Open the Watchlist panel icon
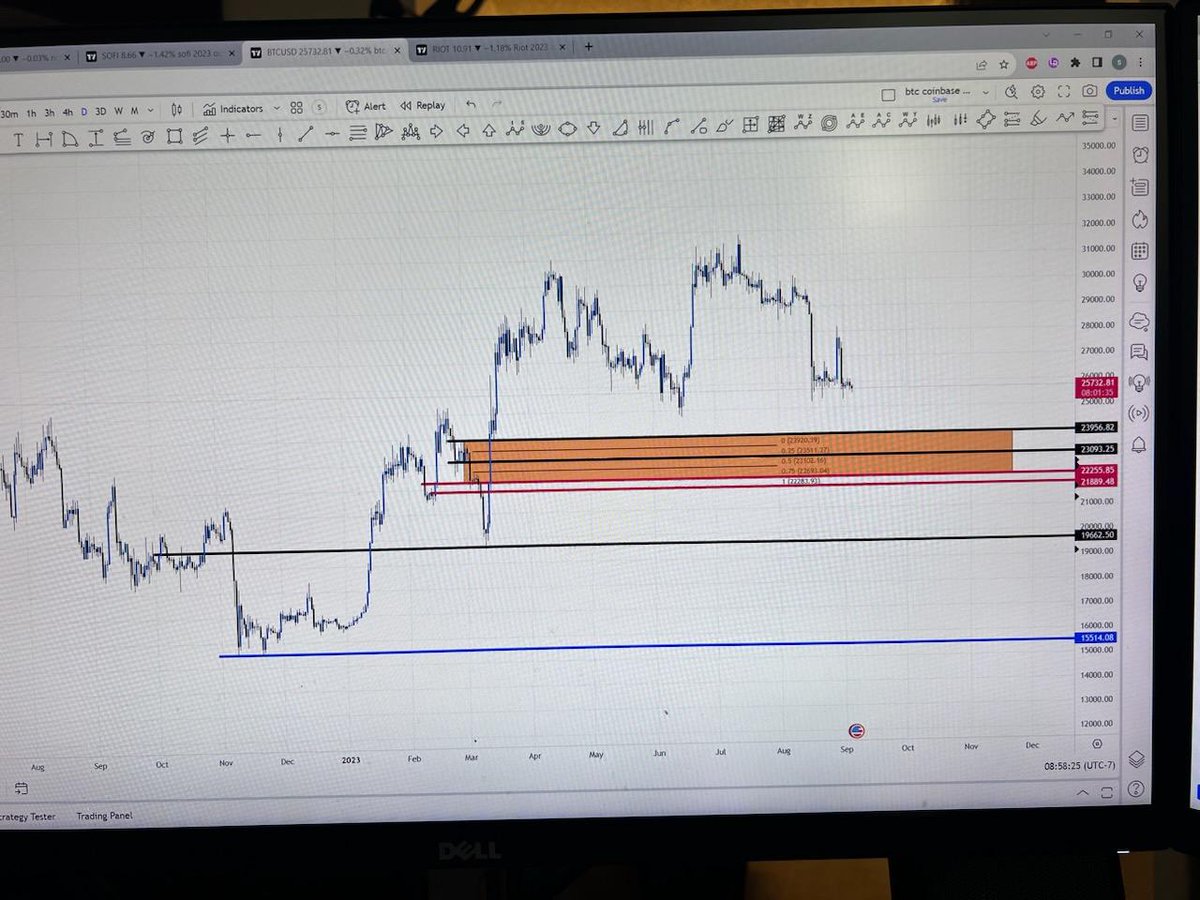 (1140, 123)
